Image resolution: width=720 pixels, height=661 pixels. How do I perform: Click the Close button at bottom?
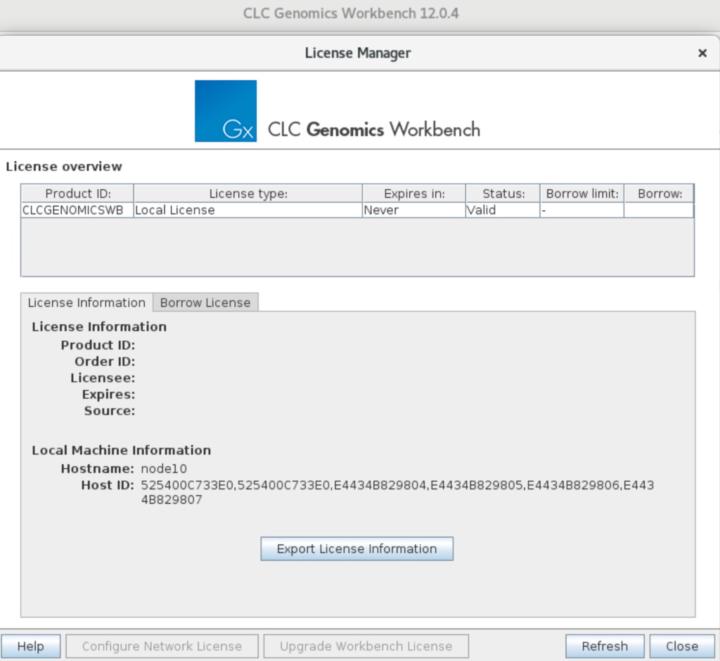pos(682,646)
